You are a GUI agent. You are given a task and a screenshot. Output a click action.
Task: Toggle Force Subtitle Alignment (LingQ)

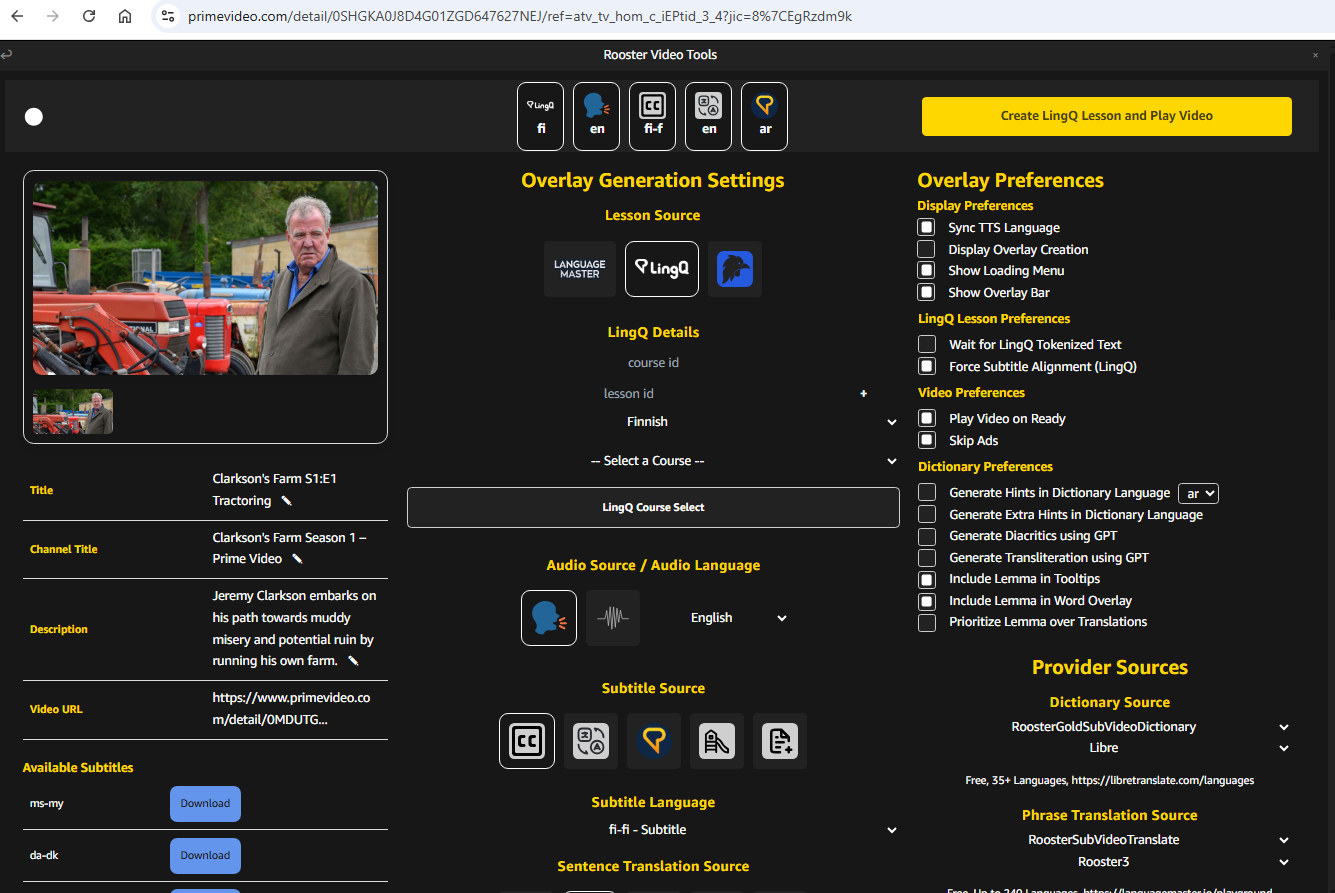(x=927, y=366)
